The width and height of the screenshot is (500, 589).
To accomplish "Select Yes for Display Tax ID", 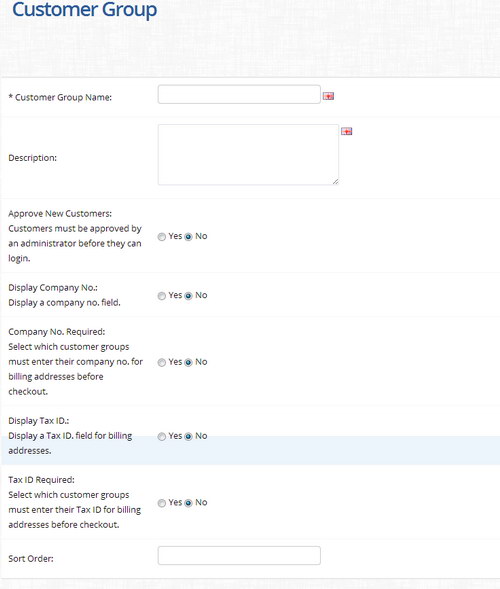I will (162, 436).
